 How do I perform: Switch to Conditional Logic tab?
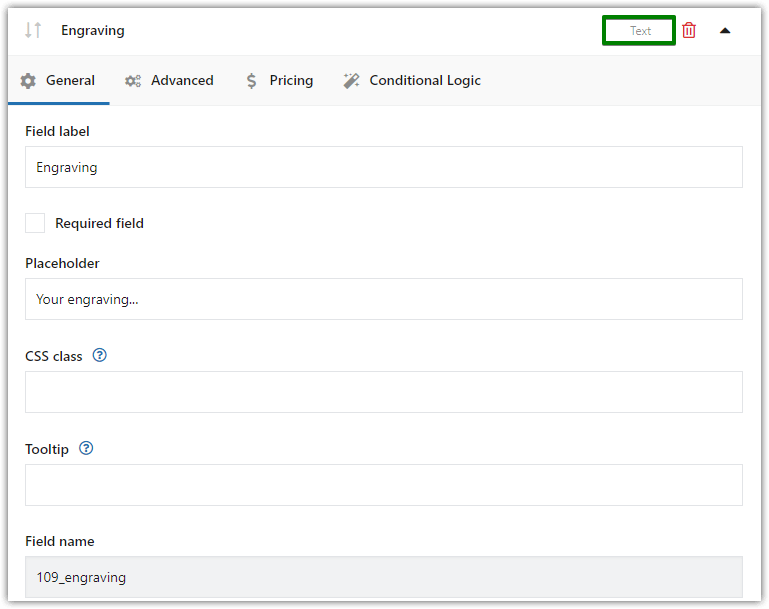(412, 80)
